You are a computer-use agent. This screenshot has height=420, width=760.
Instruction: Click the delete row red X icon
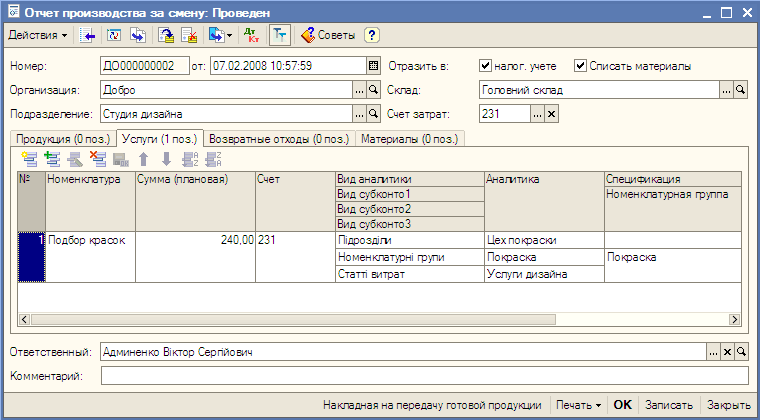(97, 158)
